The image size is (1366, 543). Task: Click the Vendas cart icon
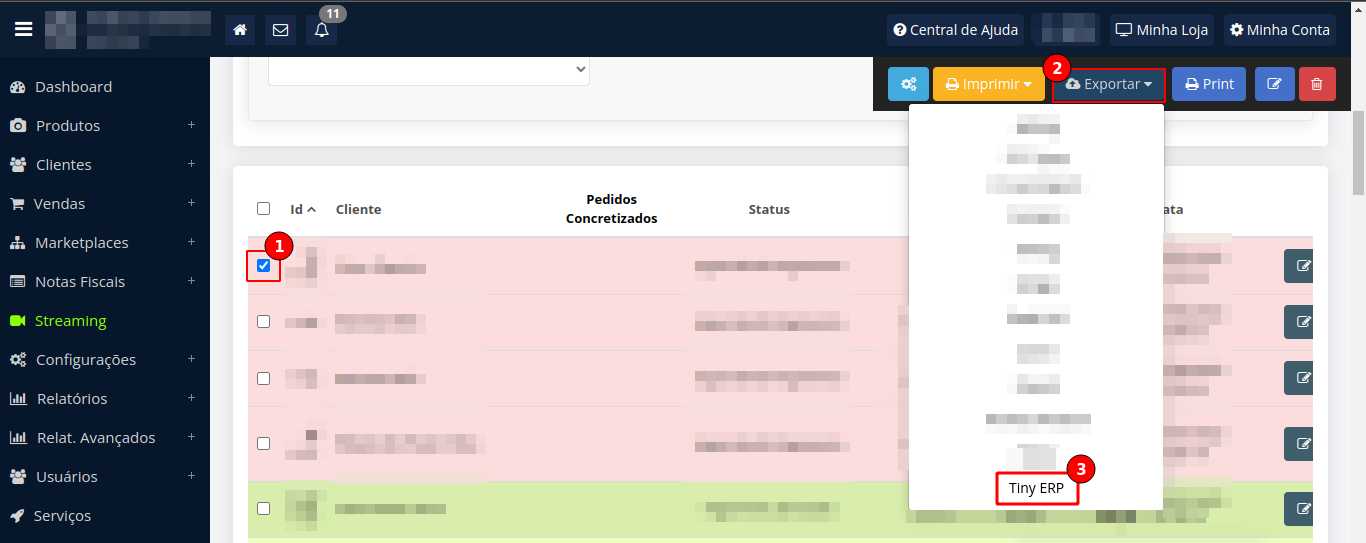17,204
